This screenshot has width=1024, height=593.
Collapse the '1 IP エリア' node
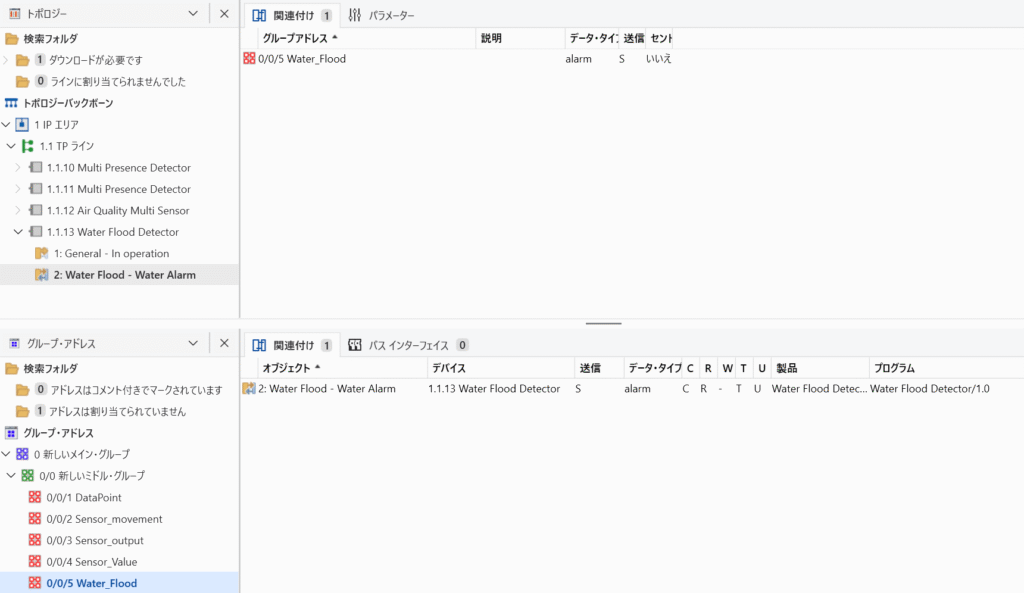(x=6, y=125)
